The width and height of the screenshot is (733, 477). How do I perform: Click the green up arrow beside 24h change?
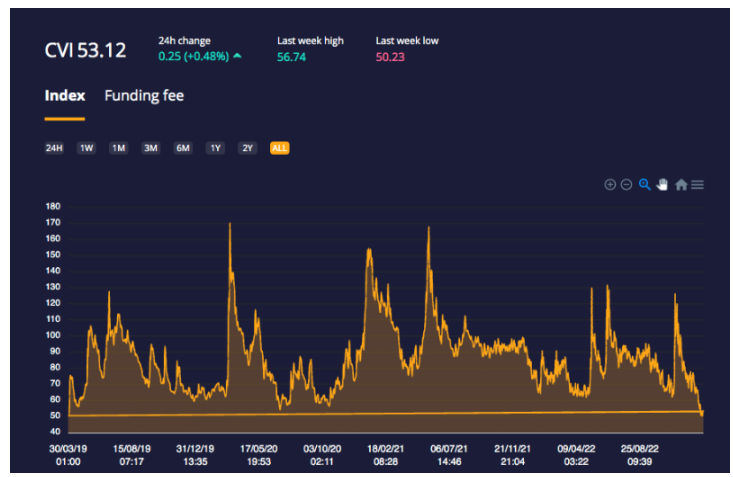237,56
